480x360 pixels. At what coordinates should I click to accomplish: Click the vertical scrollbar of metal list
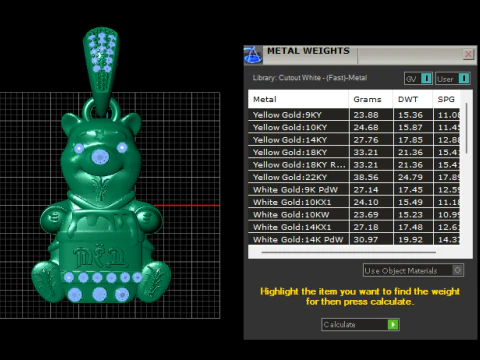click(x=466, y=128)
